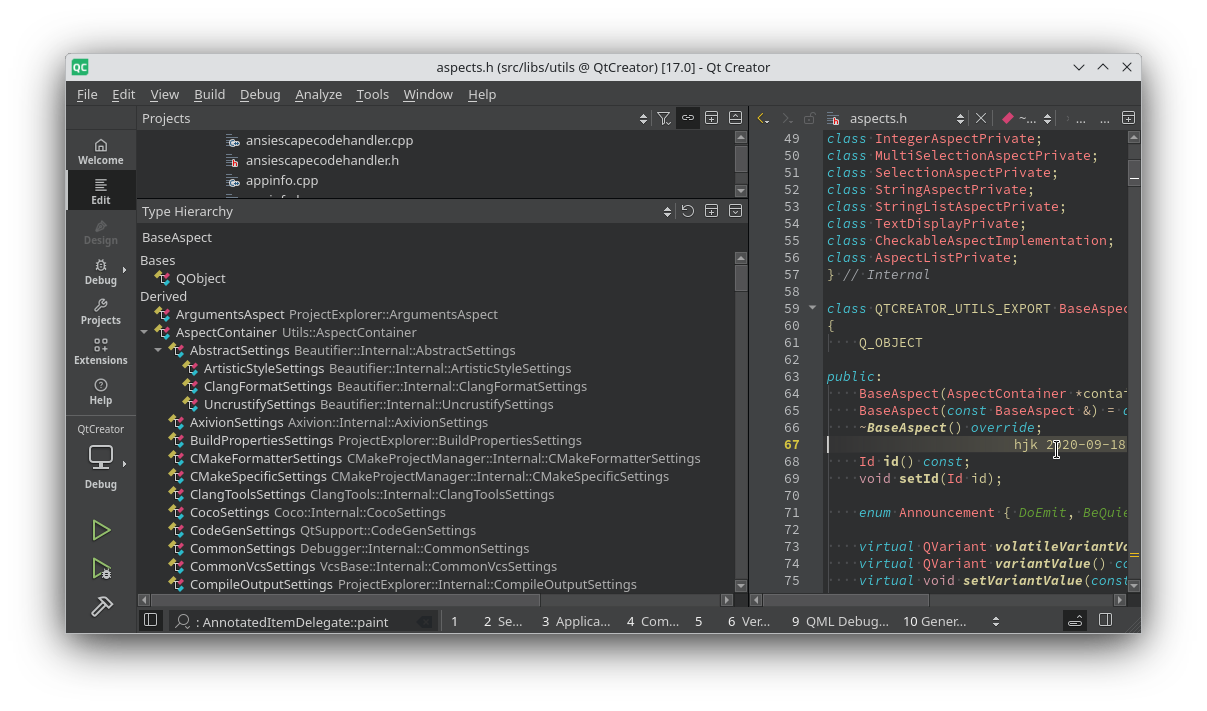Toggle the right sidebar visibility
This screenshot has height=711, width=1207.
tap(1105, 620)
